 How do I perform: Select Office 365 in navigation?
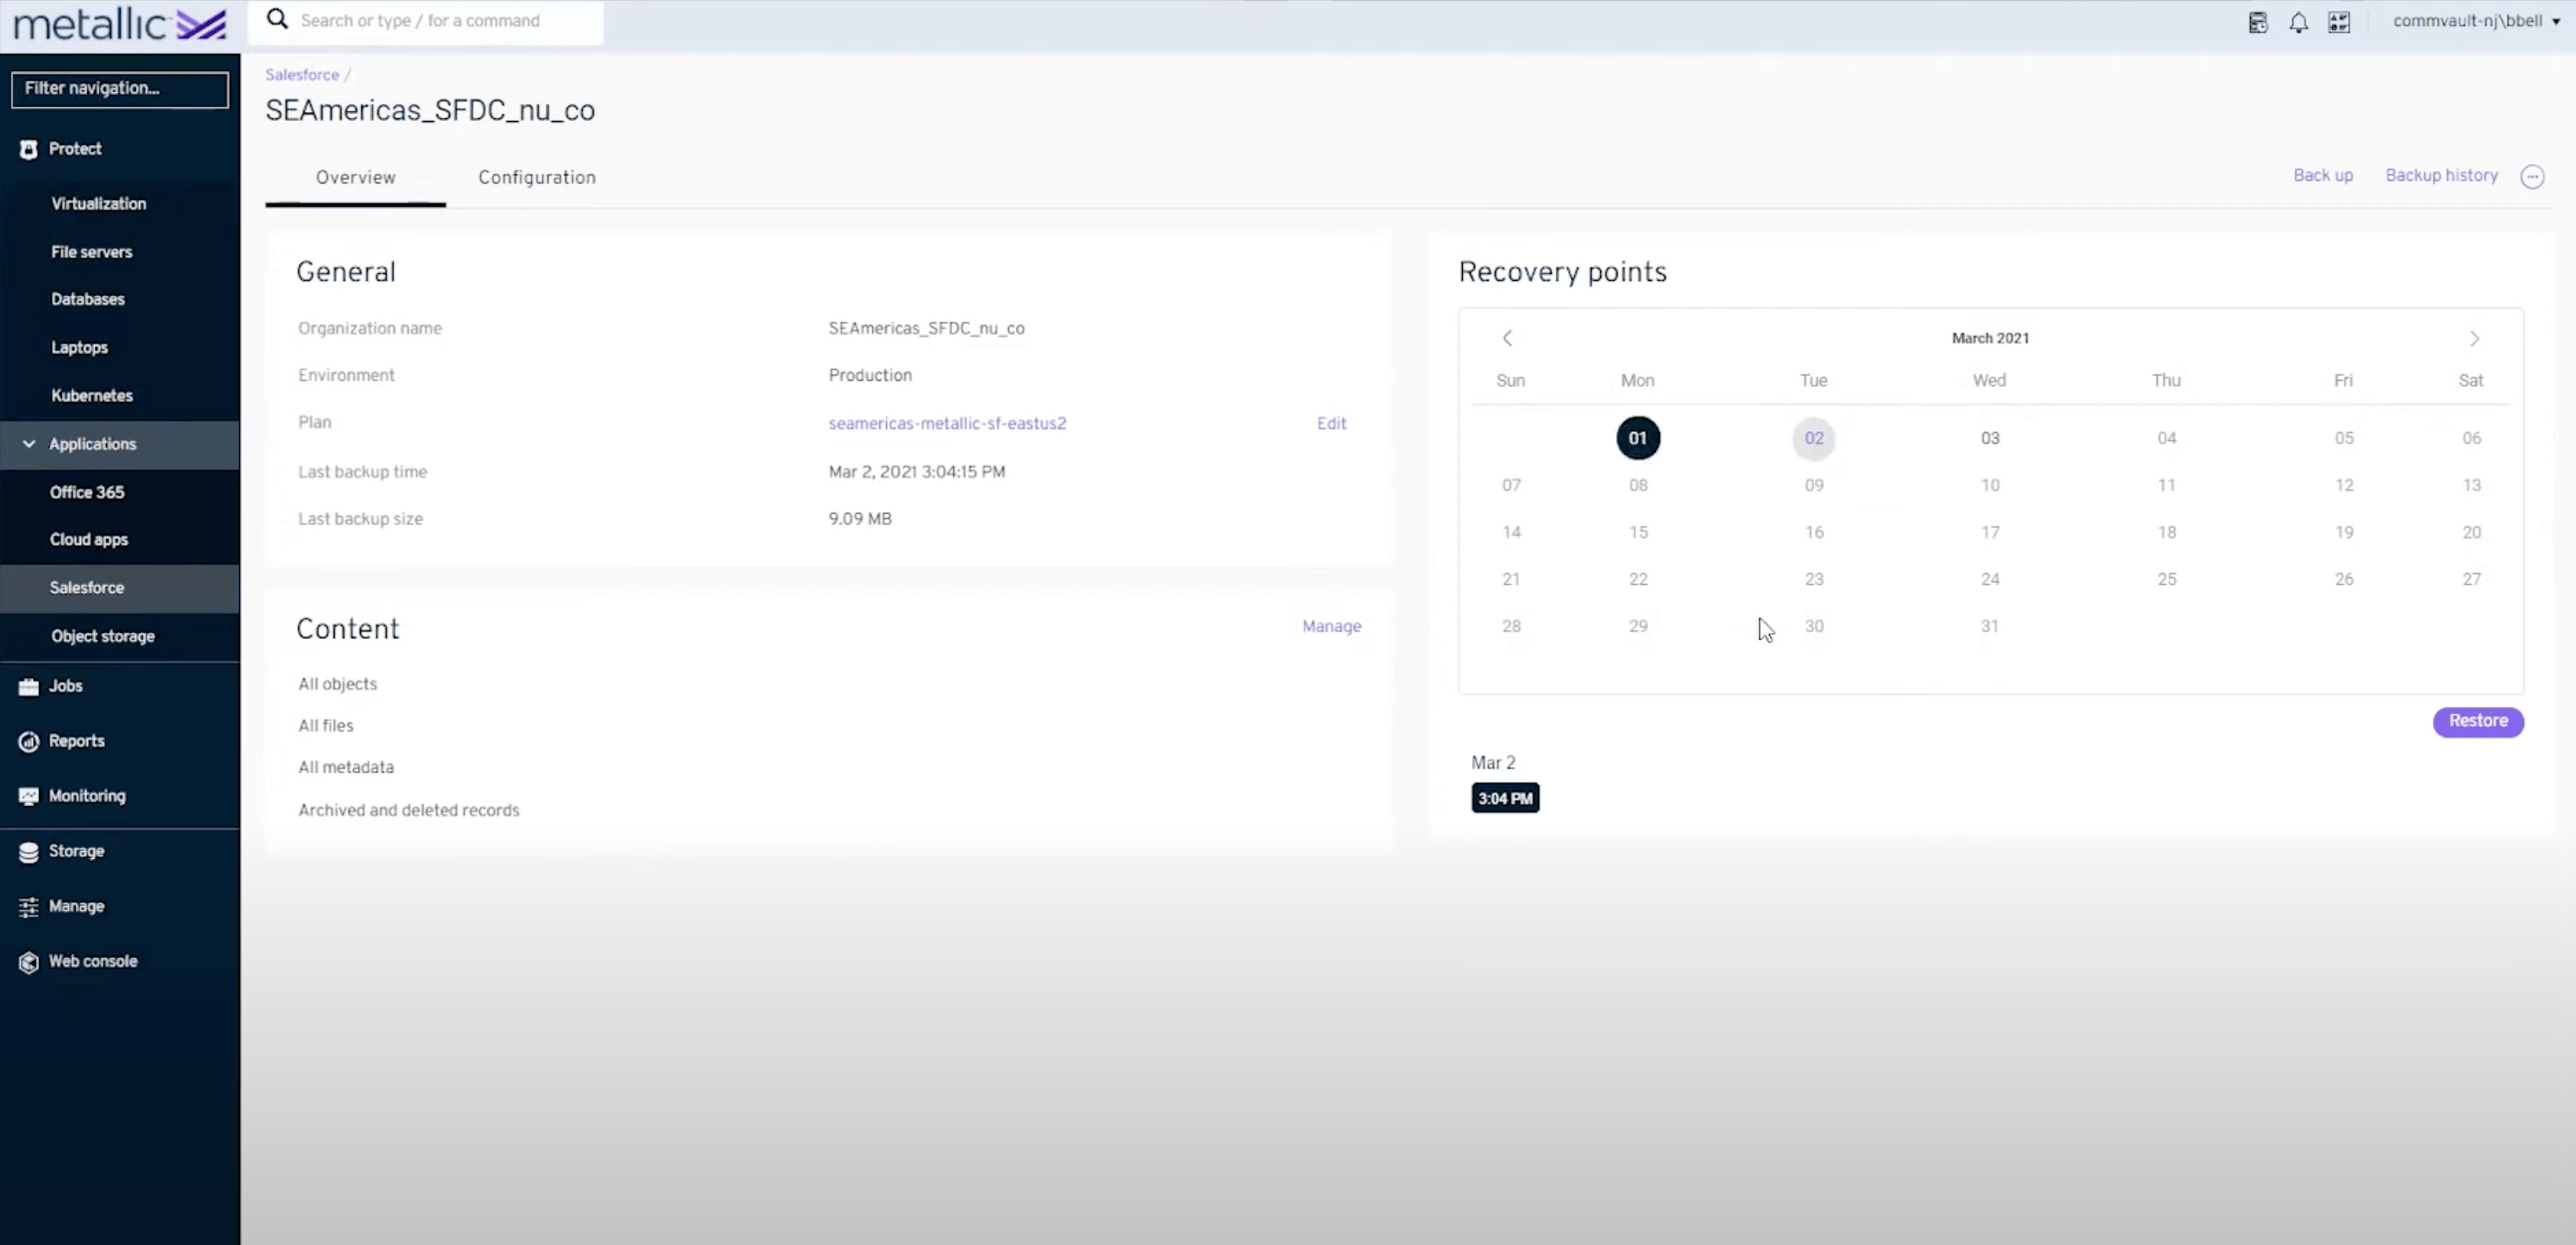coord(87,492)
